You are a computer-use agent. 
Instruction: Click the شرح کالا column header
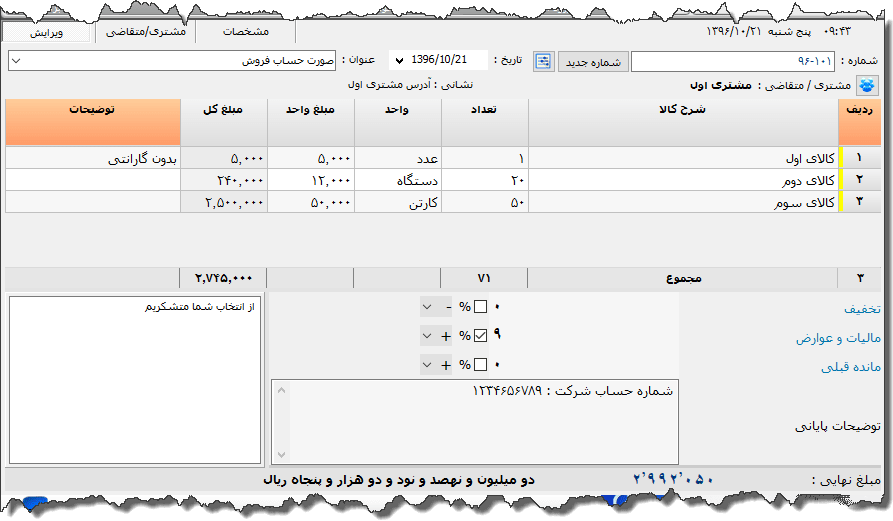click(683, 122)
